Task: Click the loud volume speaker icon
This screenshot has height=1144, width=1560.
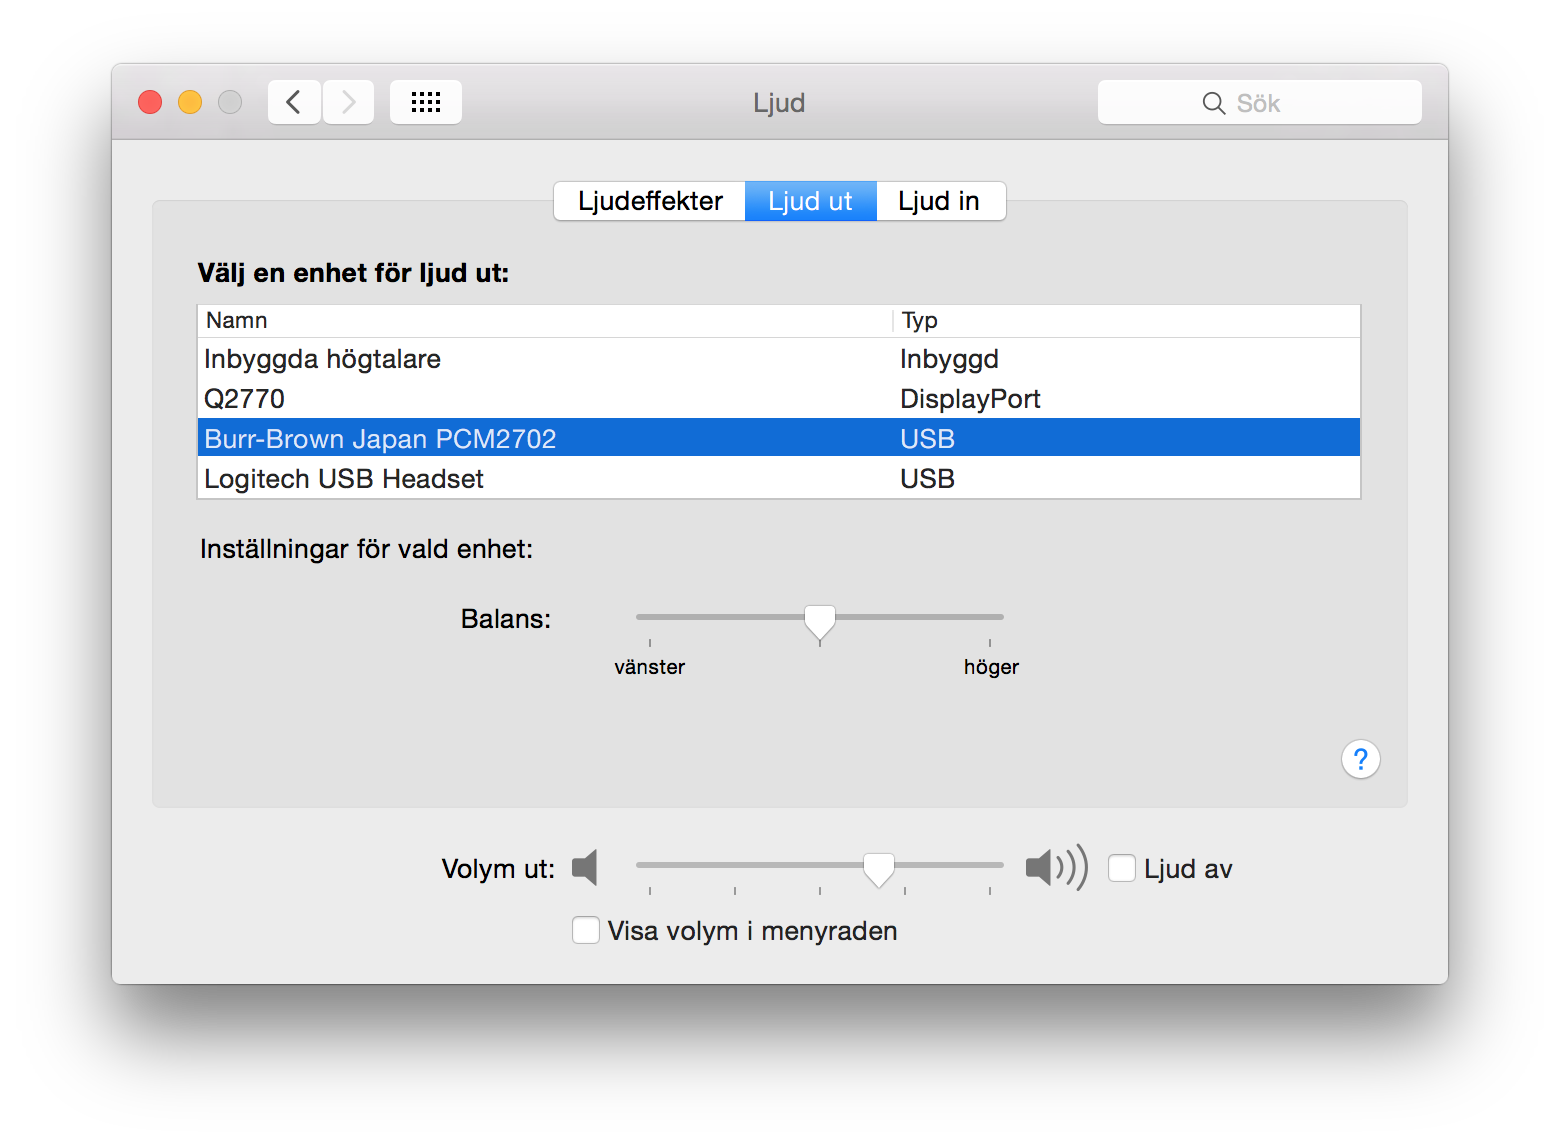Action: (x=1055, y=868)
